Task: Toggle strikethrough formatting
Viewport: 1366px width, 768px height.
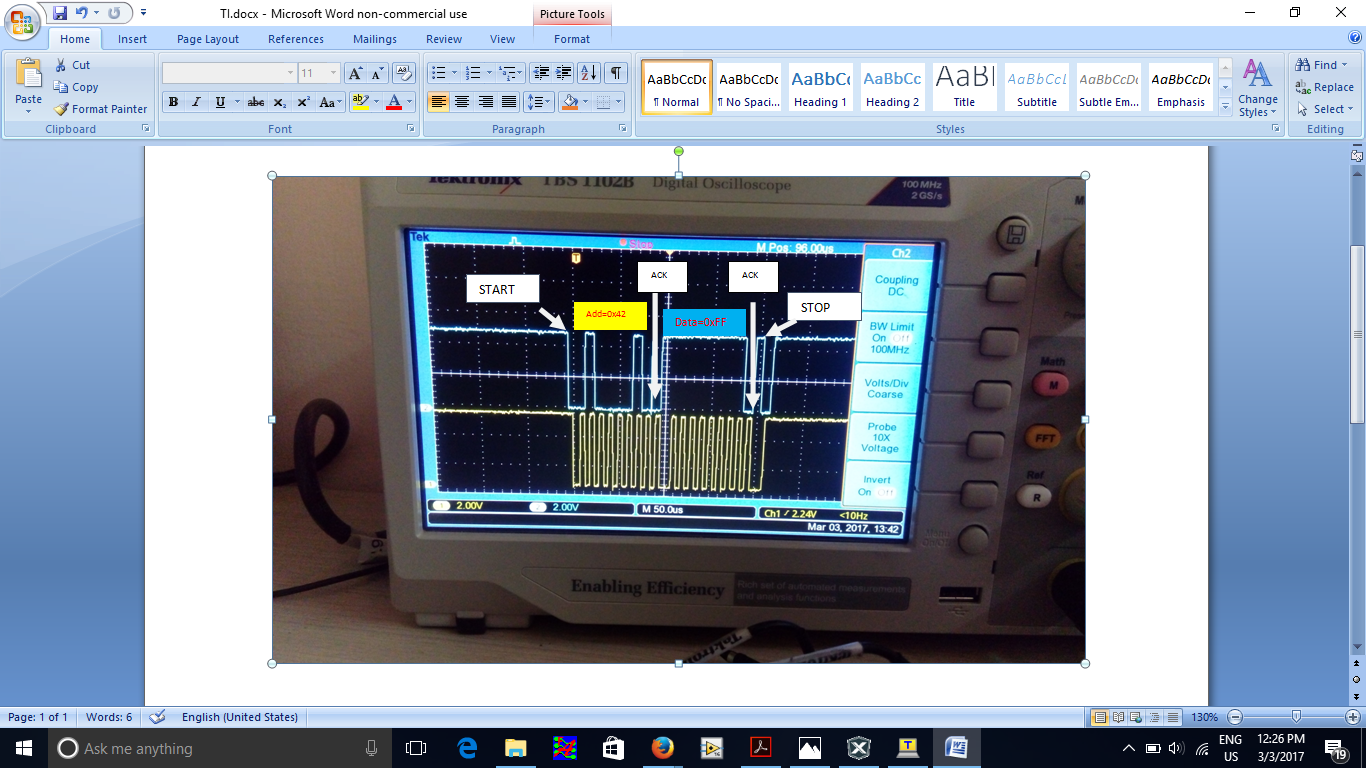Action: pos(256,102)
